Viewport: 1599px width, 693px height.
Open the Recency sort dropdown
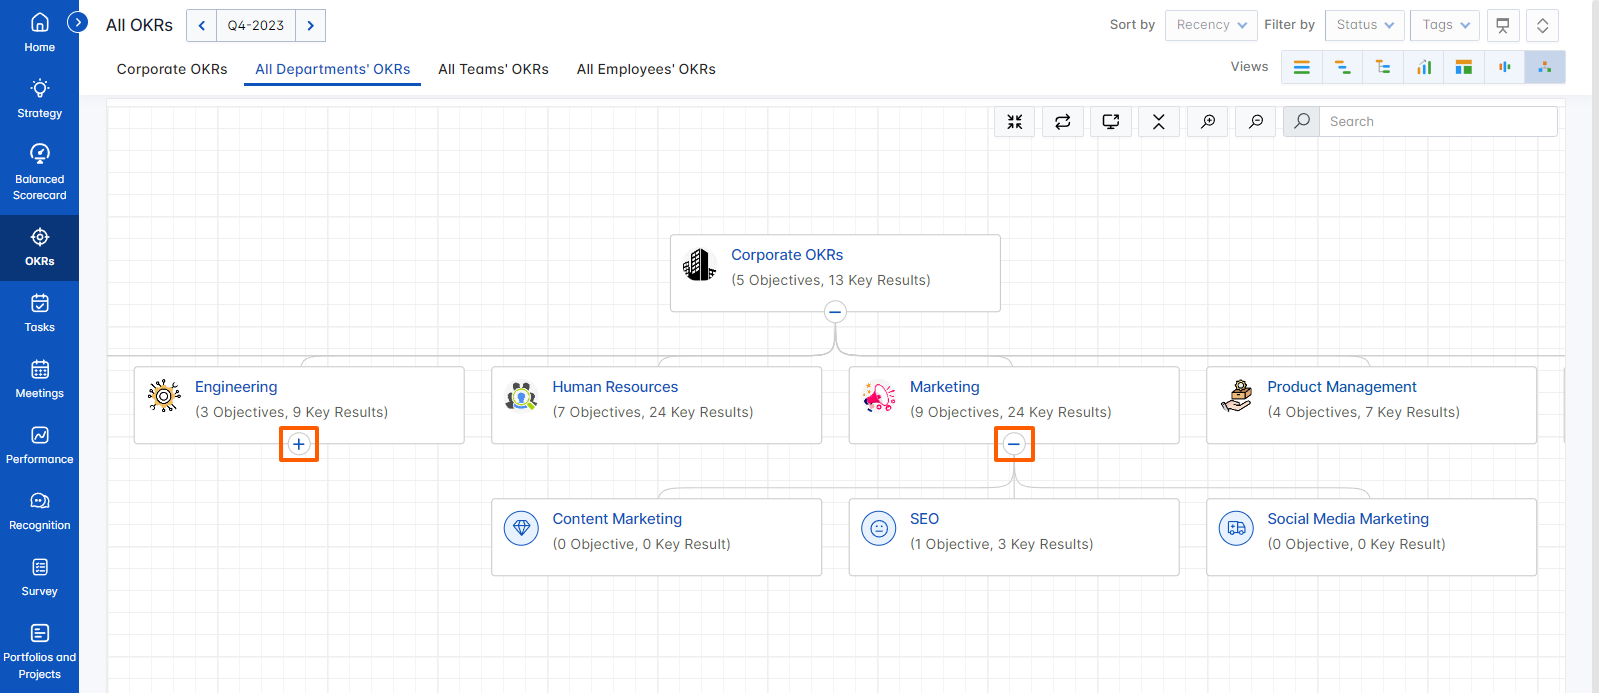click(1211, 25)
